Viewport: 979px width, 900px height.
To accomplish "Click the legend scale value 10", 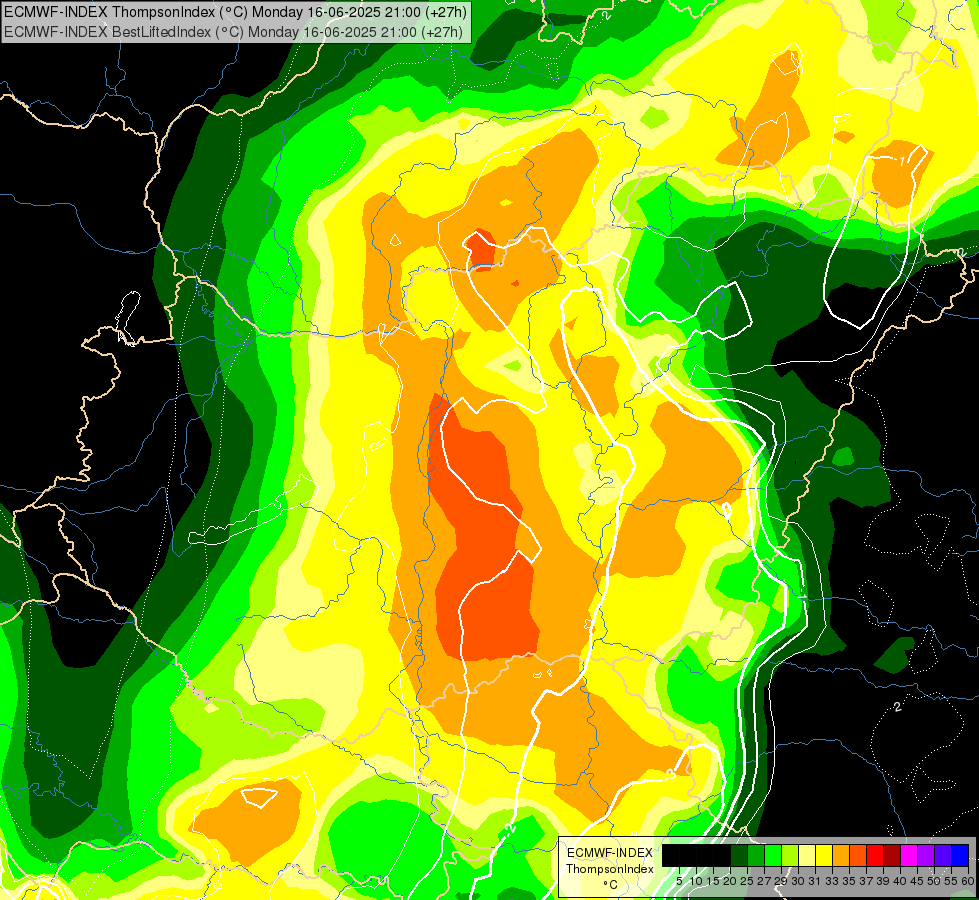I will (x=696, y=881).
